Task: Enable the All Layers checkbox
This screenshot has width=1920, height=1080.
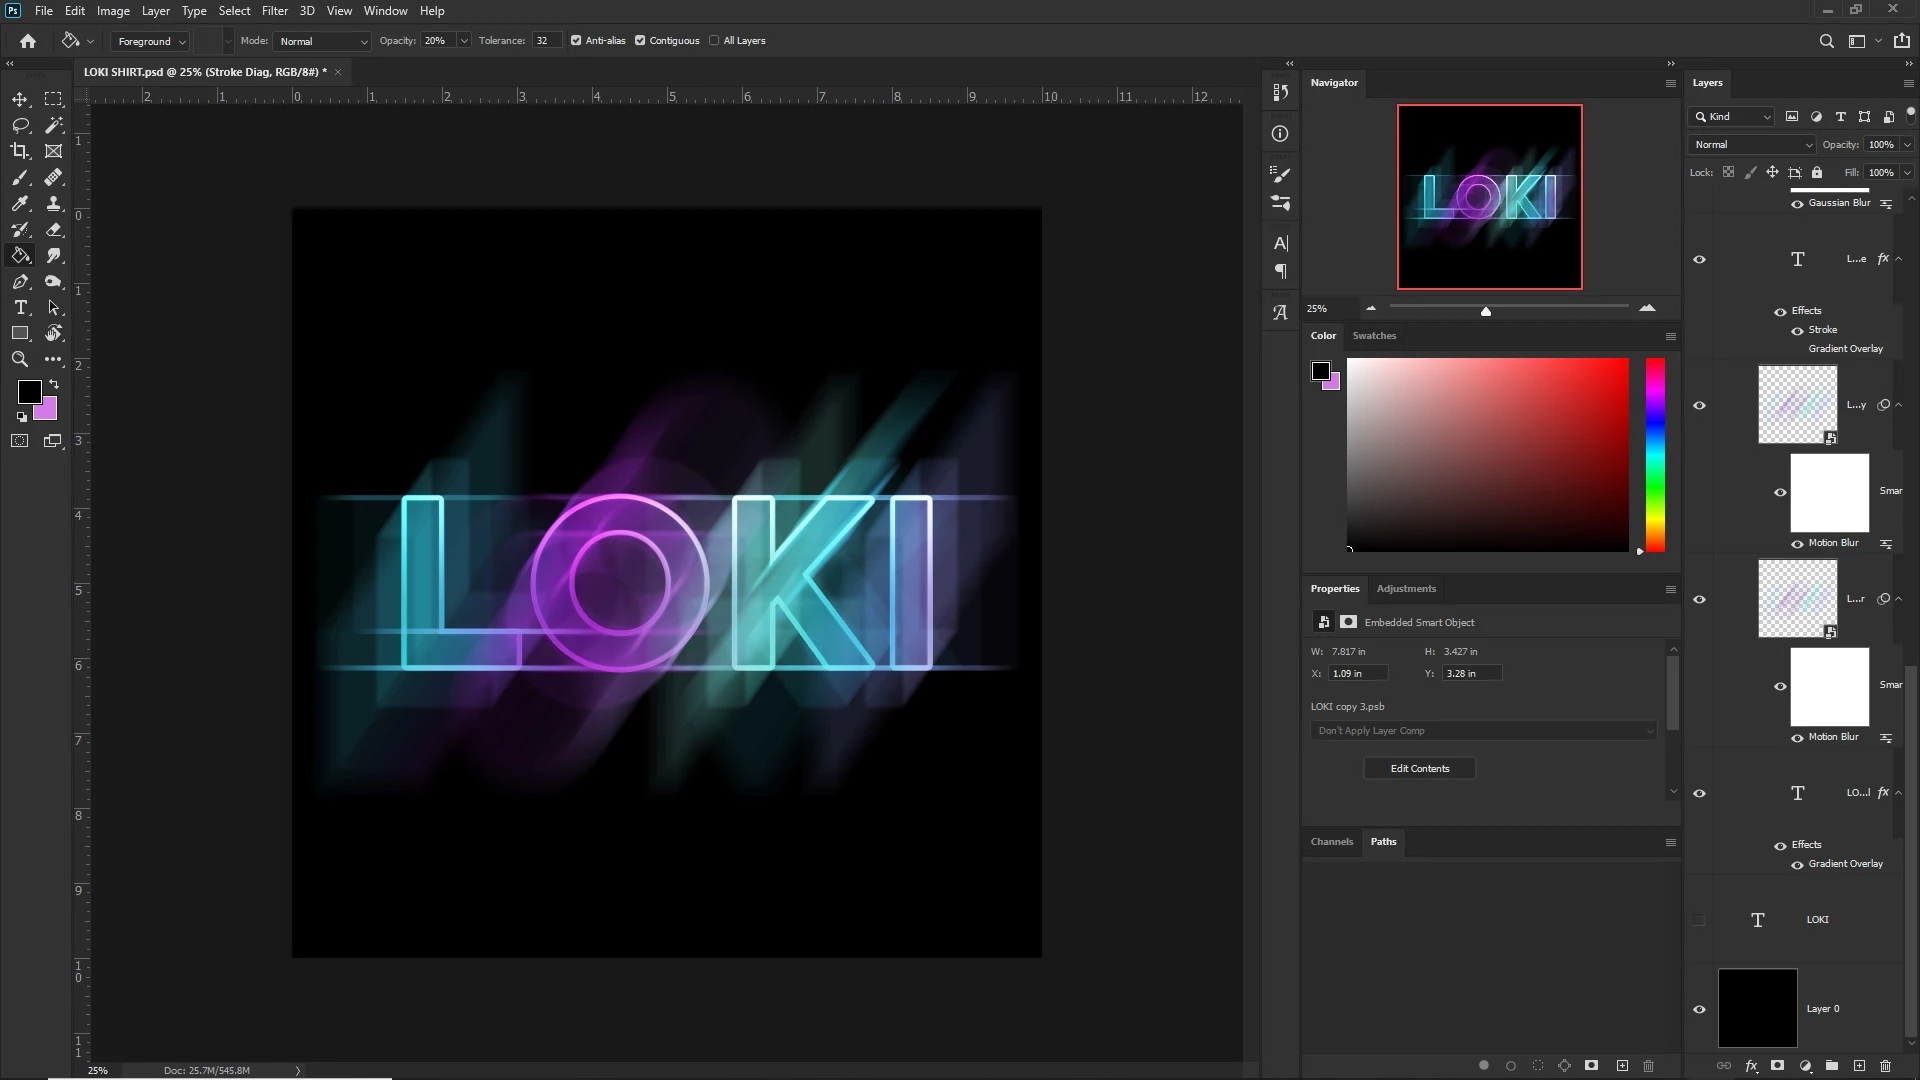Action: (x=714, y=41)
